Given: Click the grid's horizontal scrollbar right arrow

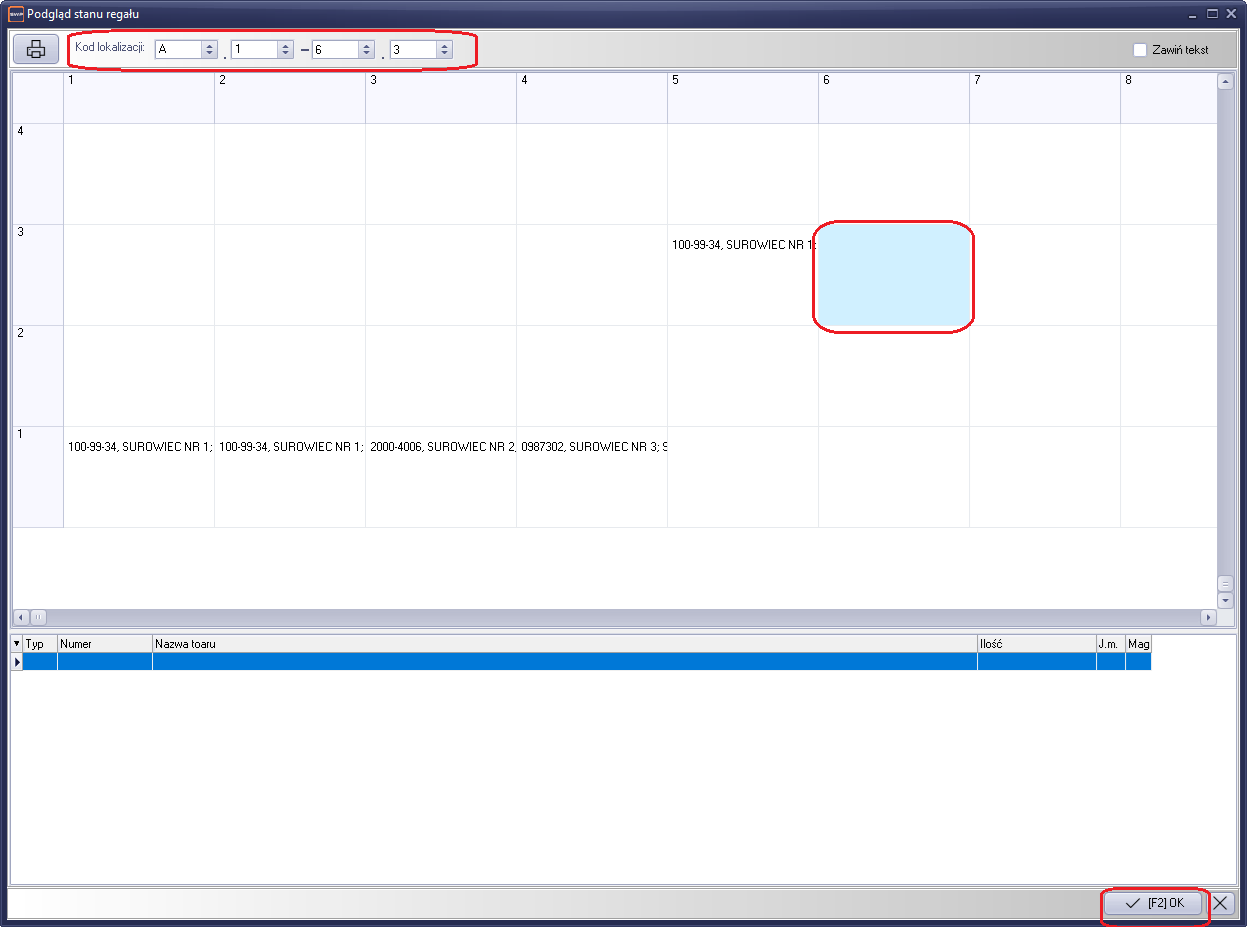Looking at the screenshot, I should [x=1209, y=617].
